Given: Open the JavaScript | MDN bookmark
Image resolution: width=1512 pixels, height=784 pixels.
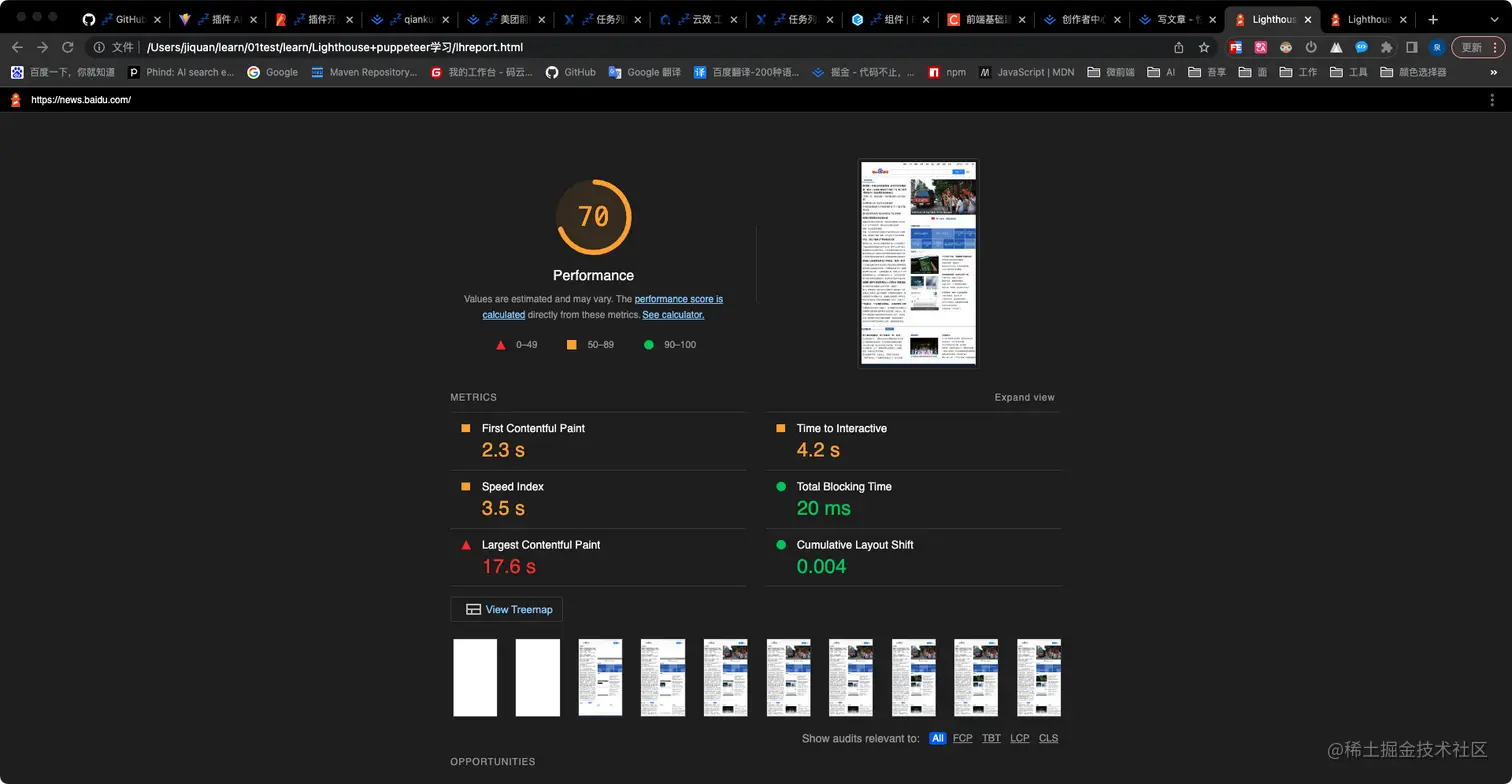Looking at the screenshot, I should (1026, 72).
